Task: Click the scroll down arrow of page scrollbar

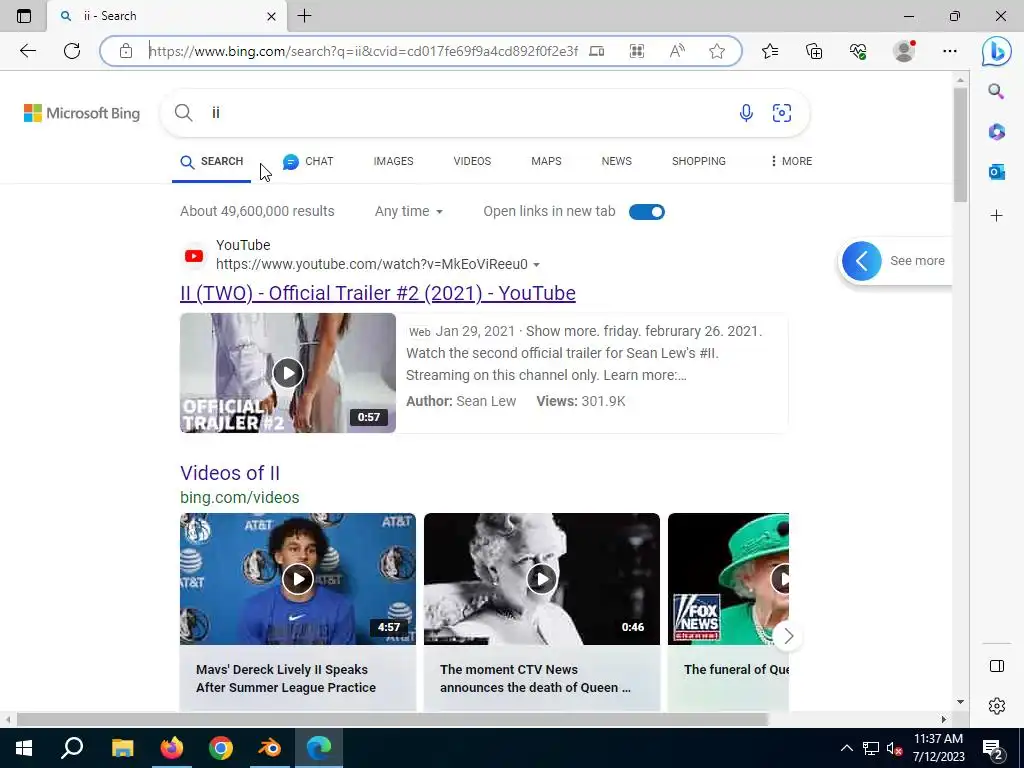Action: tap(960, 703)
